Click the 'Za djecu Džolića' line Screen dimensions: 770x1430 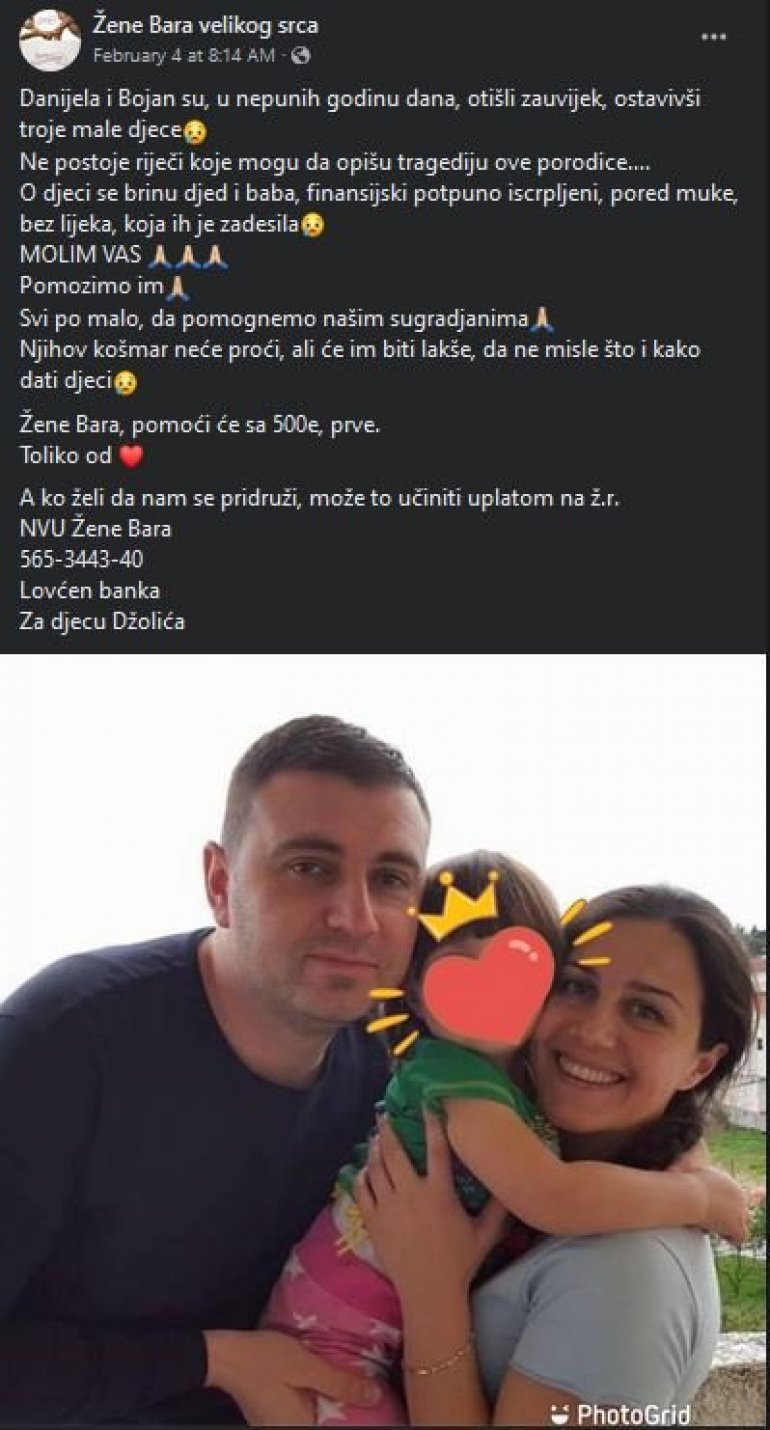(102, 621)
